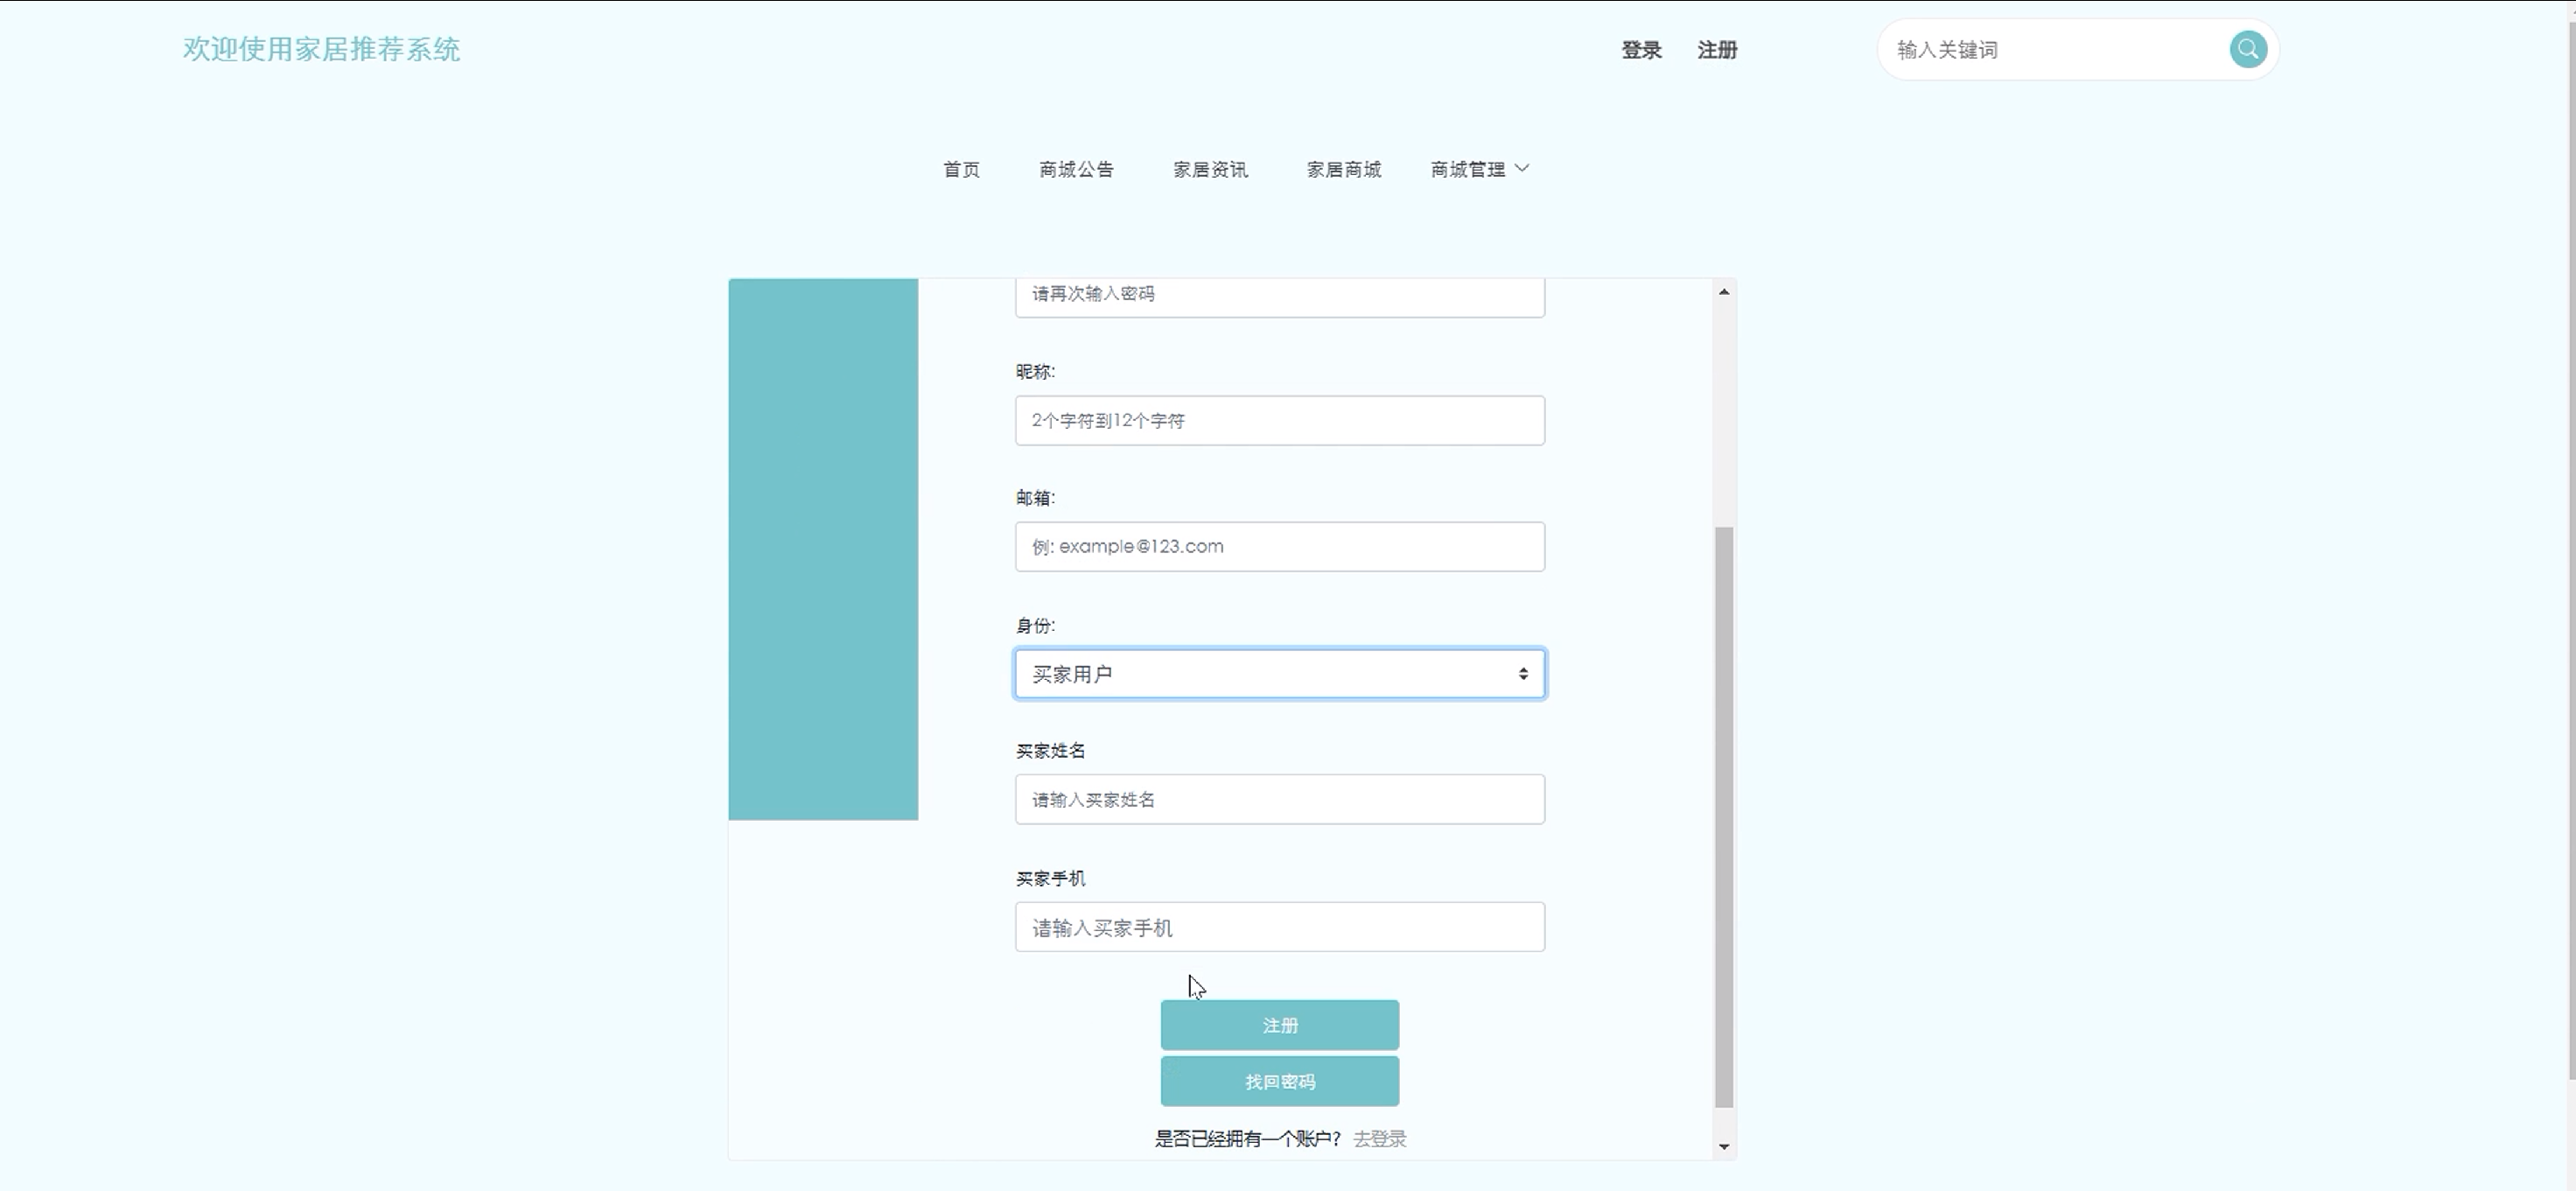The height and width of the screenshot is (1191, 2576).
Task: Click the form's vertical scrollbar thumb
Action: pos(1723,817)
